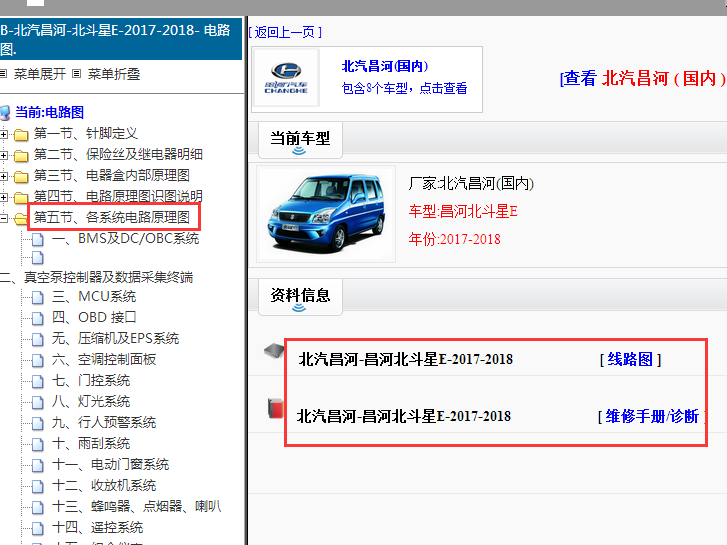Image resolution: width=727 pixels, height=545 pixels.
Task: Open 无、压缩机及EPS系统 diagram
Action: (x=115, y=338)
